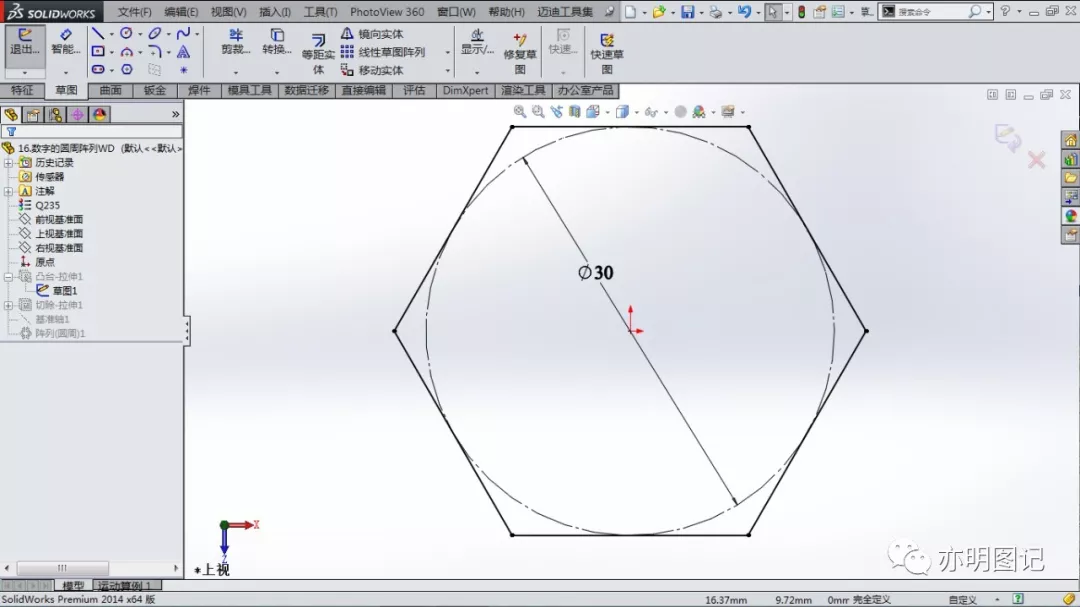This screenshot has width=1080, height=607.
Task: Open the 文件(F) menu
Action: [134, 12]
